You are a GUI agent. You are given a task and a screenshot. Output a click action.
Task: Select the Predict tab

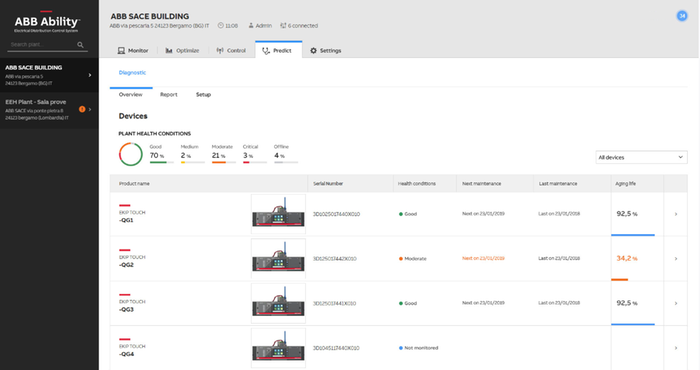tap(279, 50)
